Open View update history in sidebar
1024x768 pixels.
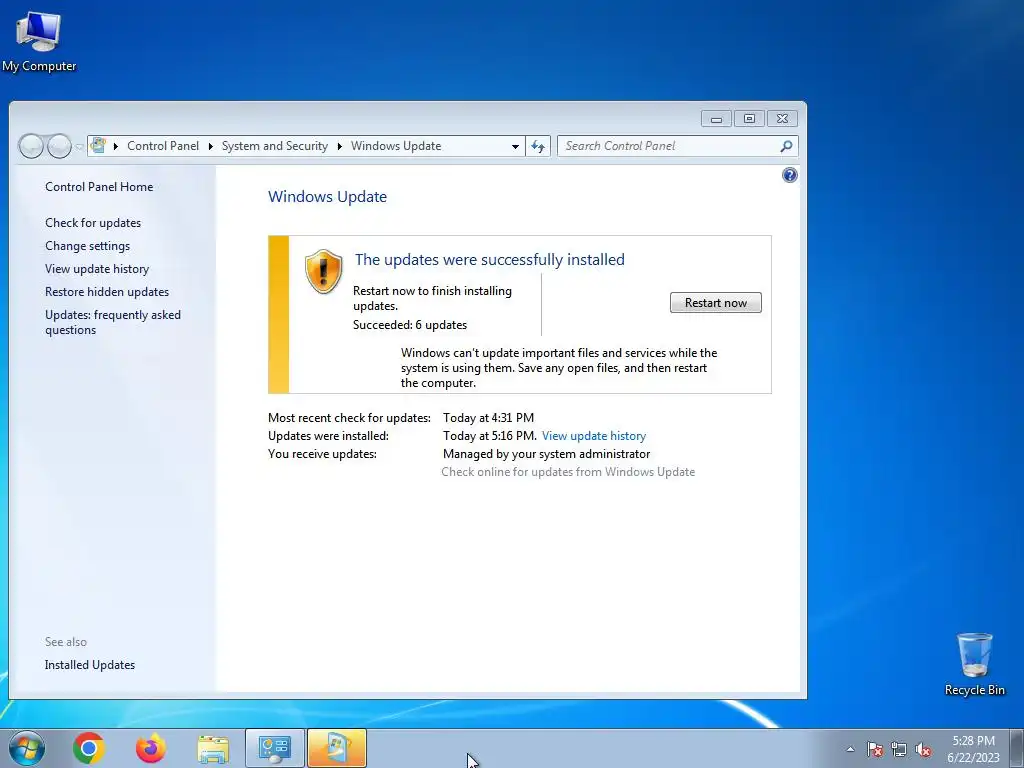pos(97,268)
